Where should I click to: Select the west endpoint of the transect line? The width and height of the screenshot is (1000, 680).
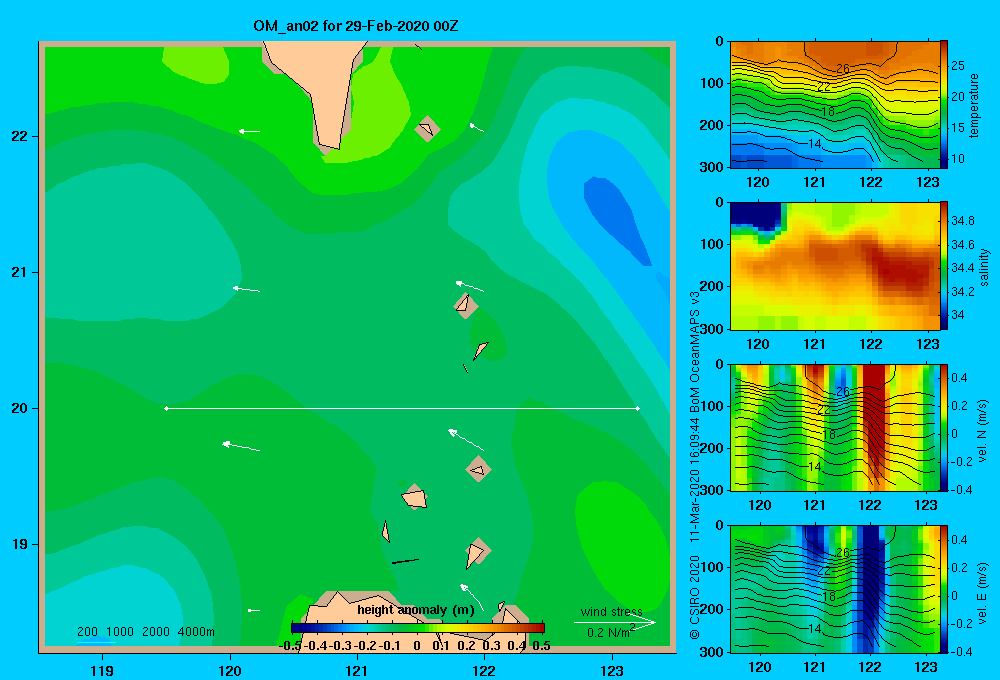[x=166, y=408]
